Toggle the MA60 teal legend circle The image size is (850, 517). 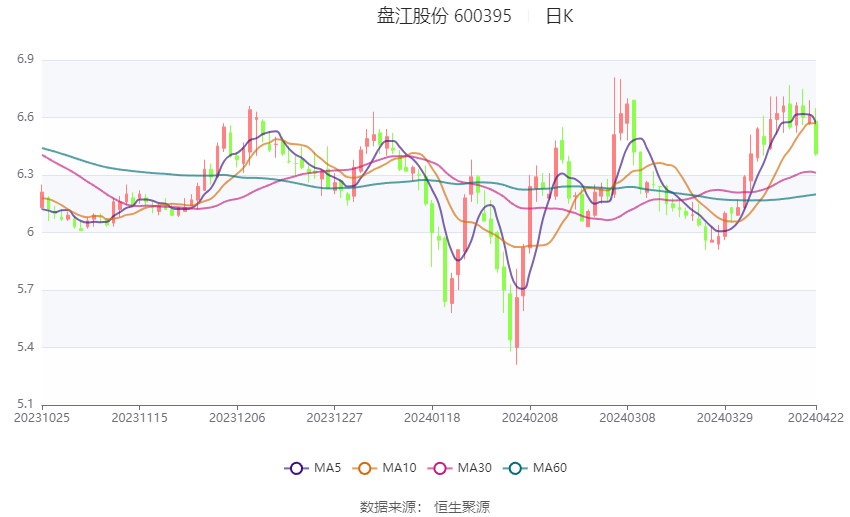(x=515, y=468)
